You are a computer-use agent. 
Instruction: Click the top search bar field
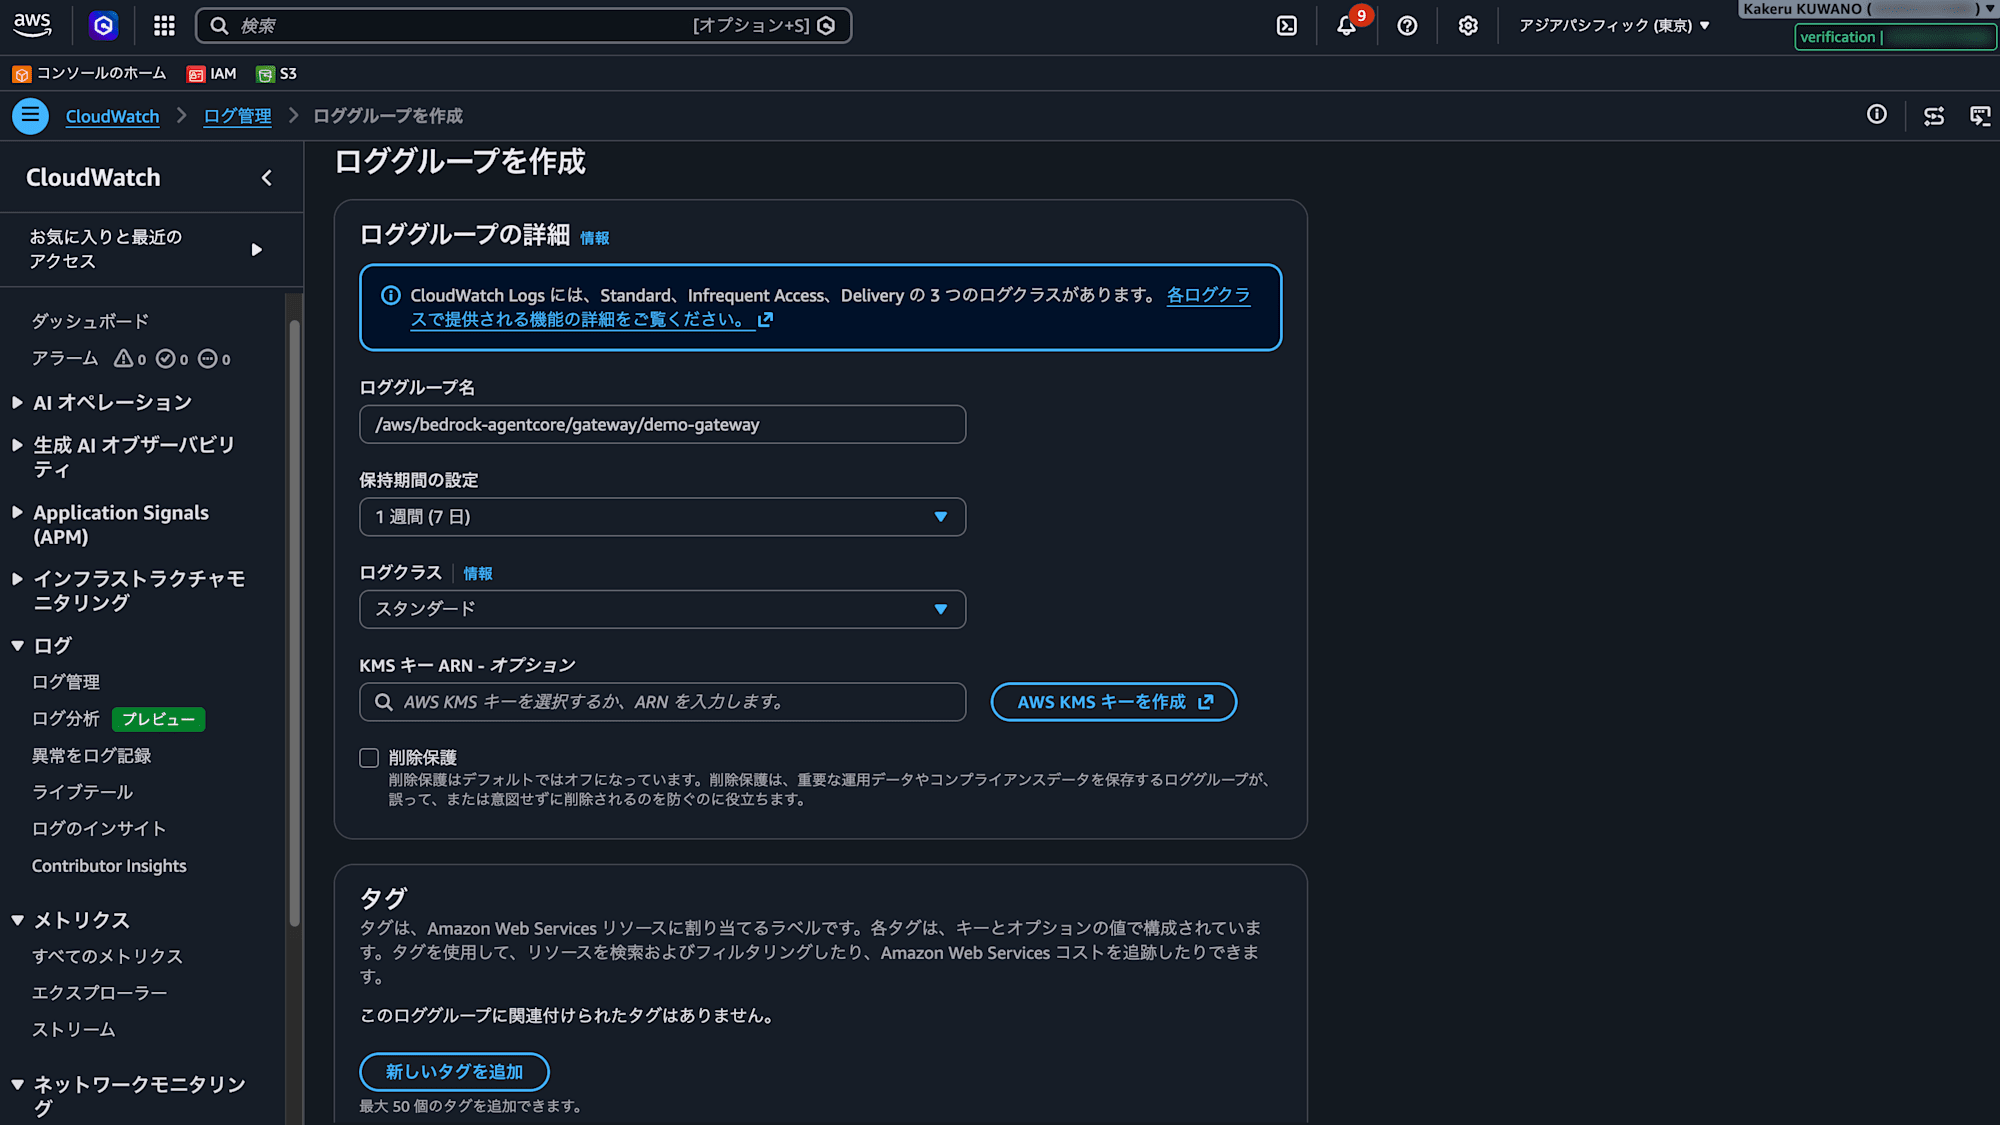[x=524, y=26]
